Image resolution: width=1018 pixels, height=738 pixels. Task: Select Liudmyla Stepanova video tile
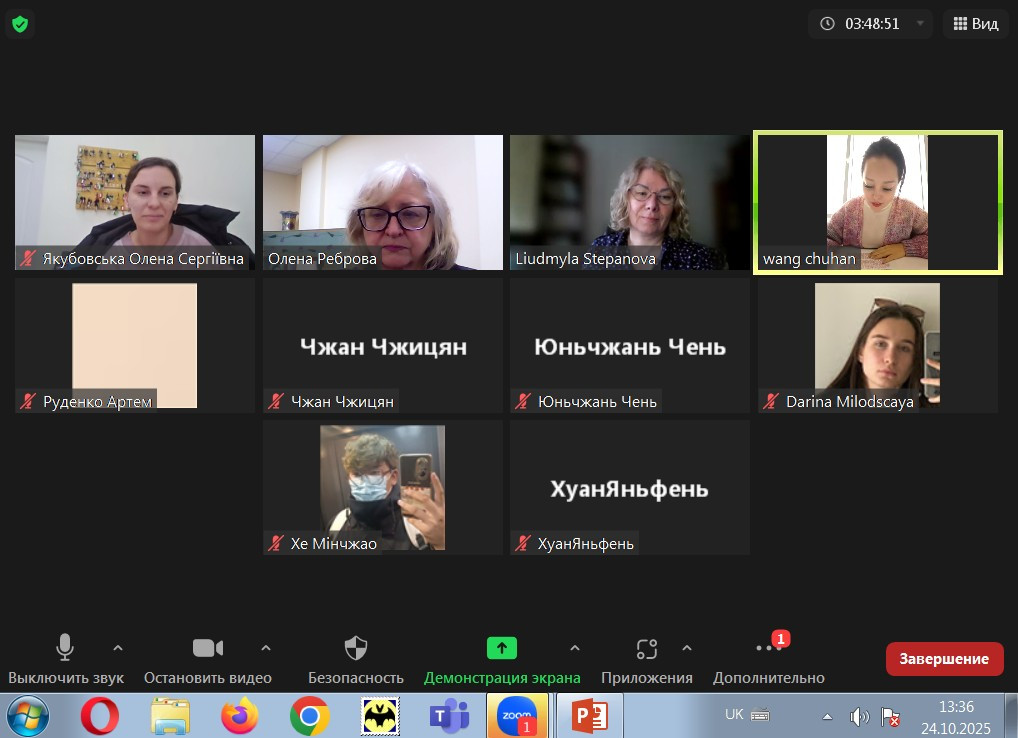pos(630,203)
